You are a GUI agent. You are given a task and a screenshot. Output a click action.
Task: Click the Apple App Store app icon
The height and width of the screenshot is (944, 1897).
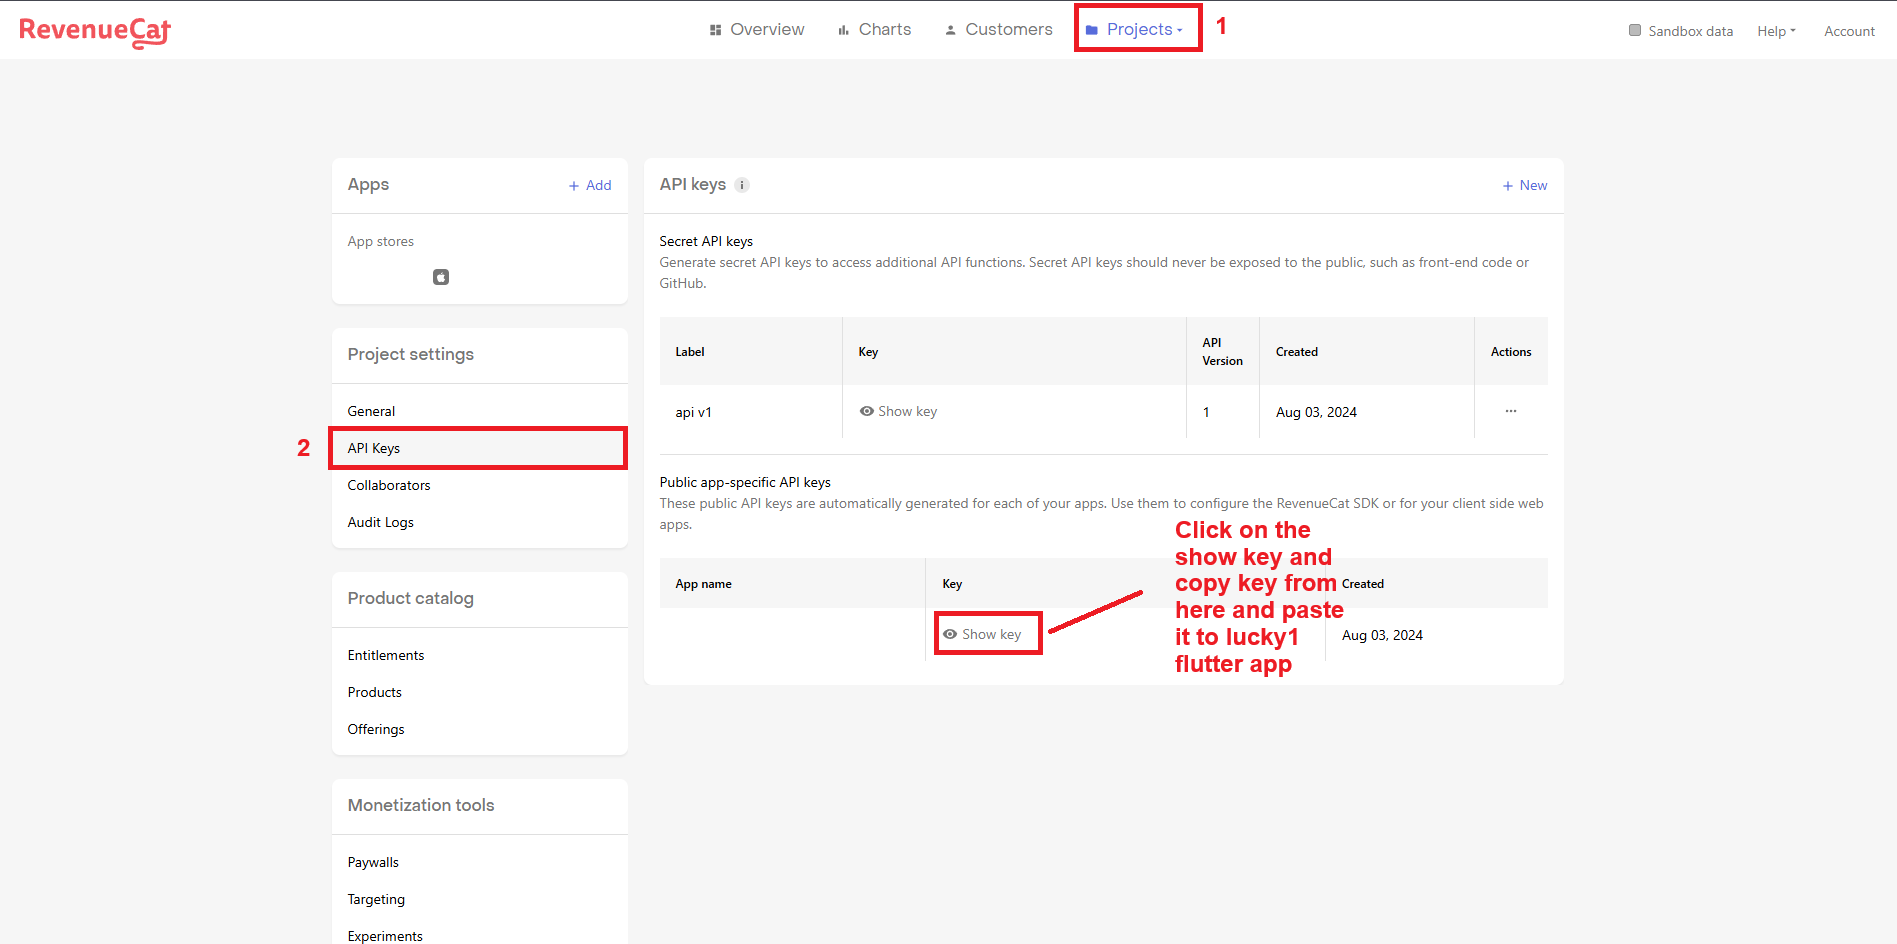pos(441,277)
